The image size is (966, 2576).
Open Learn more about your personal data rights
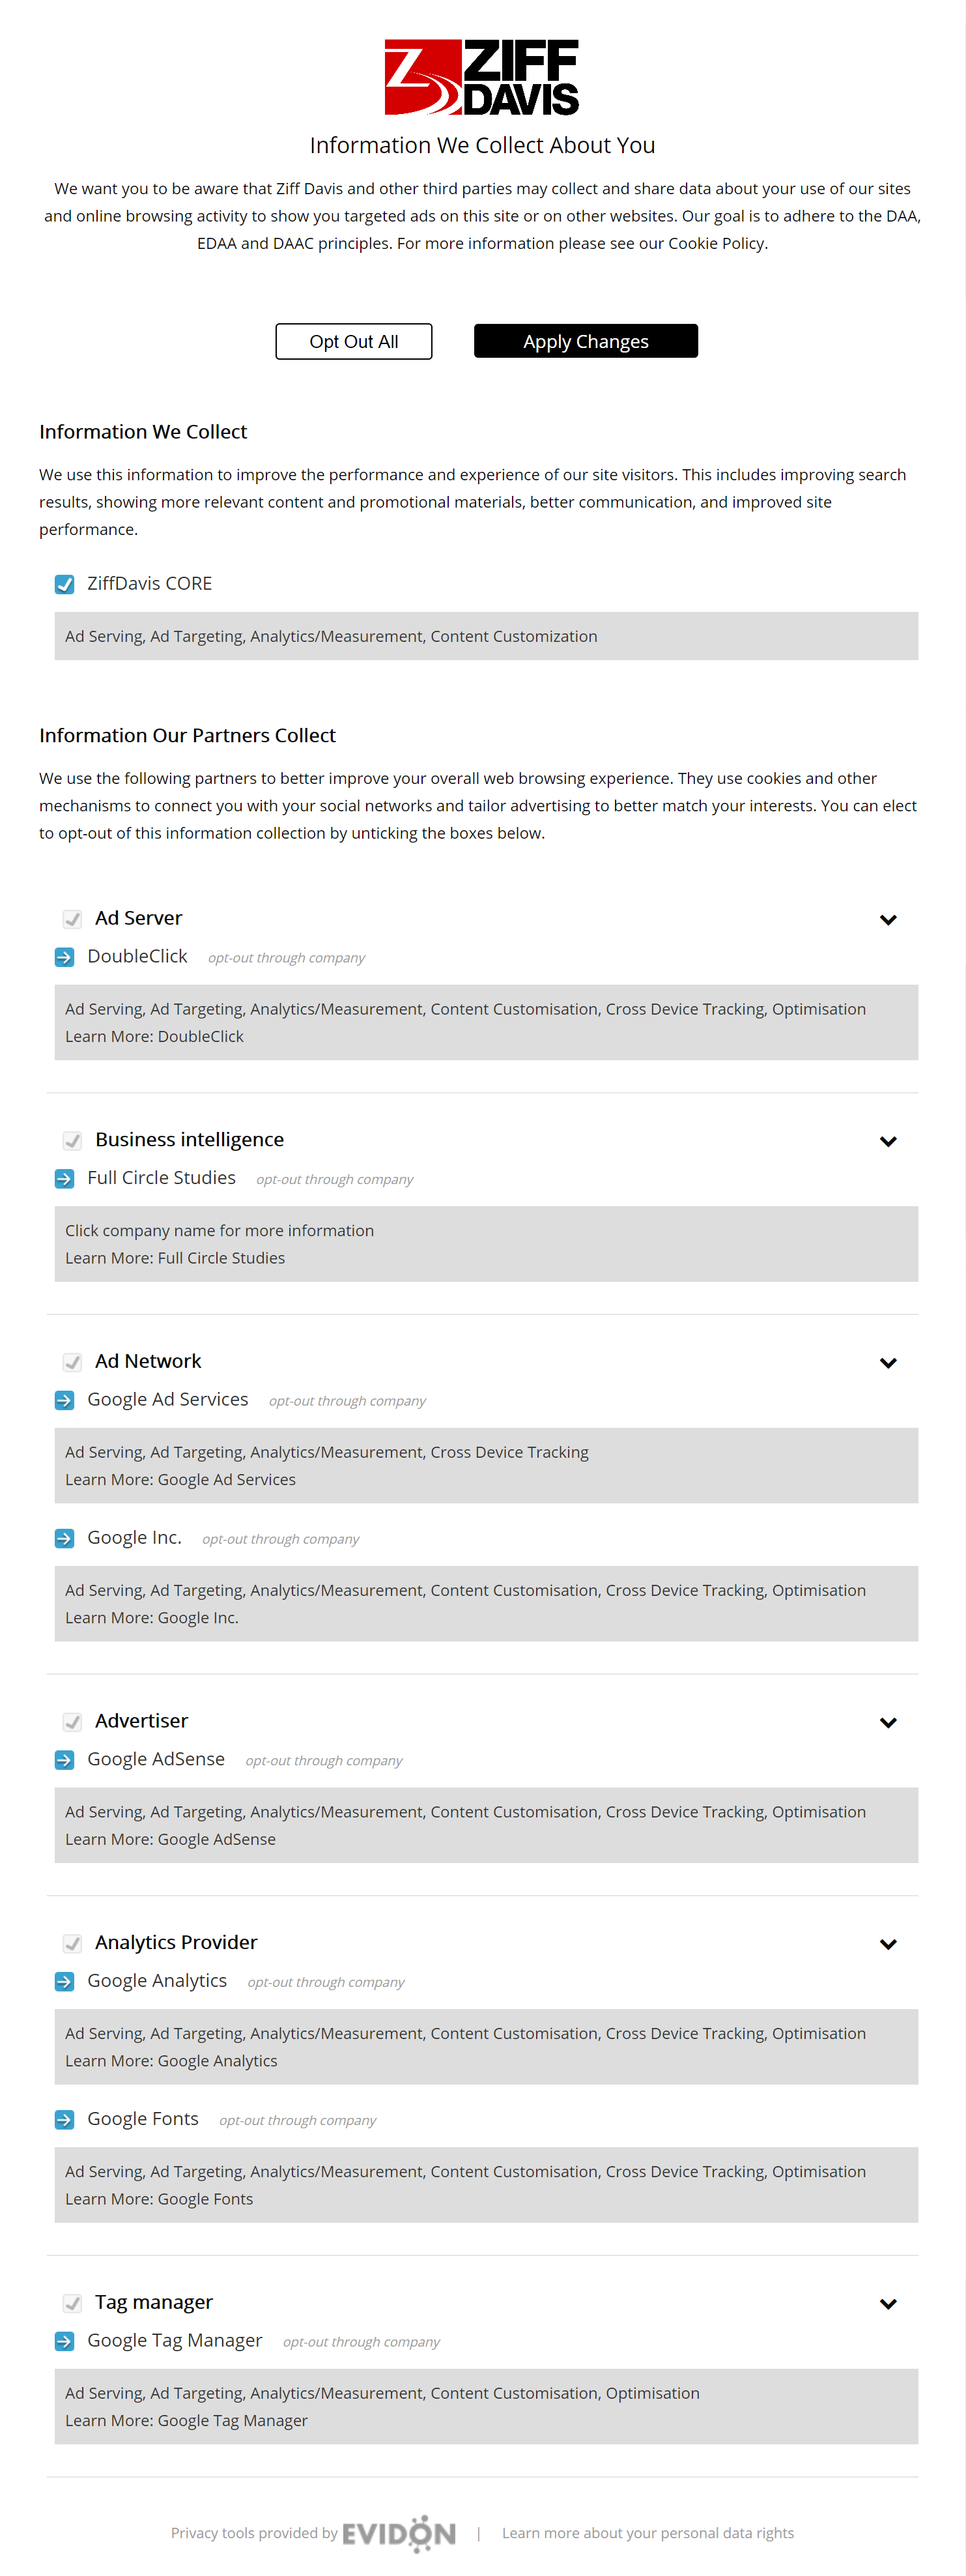tap(648, 2533)
